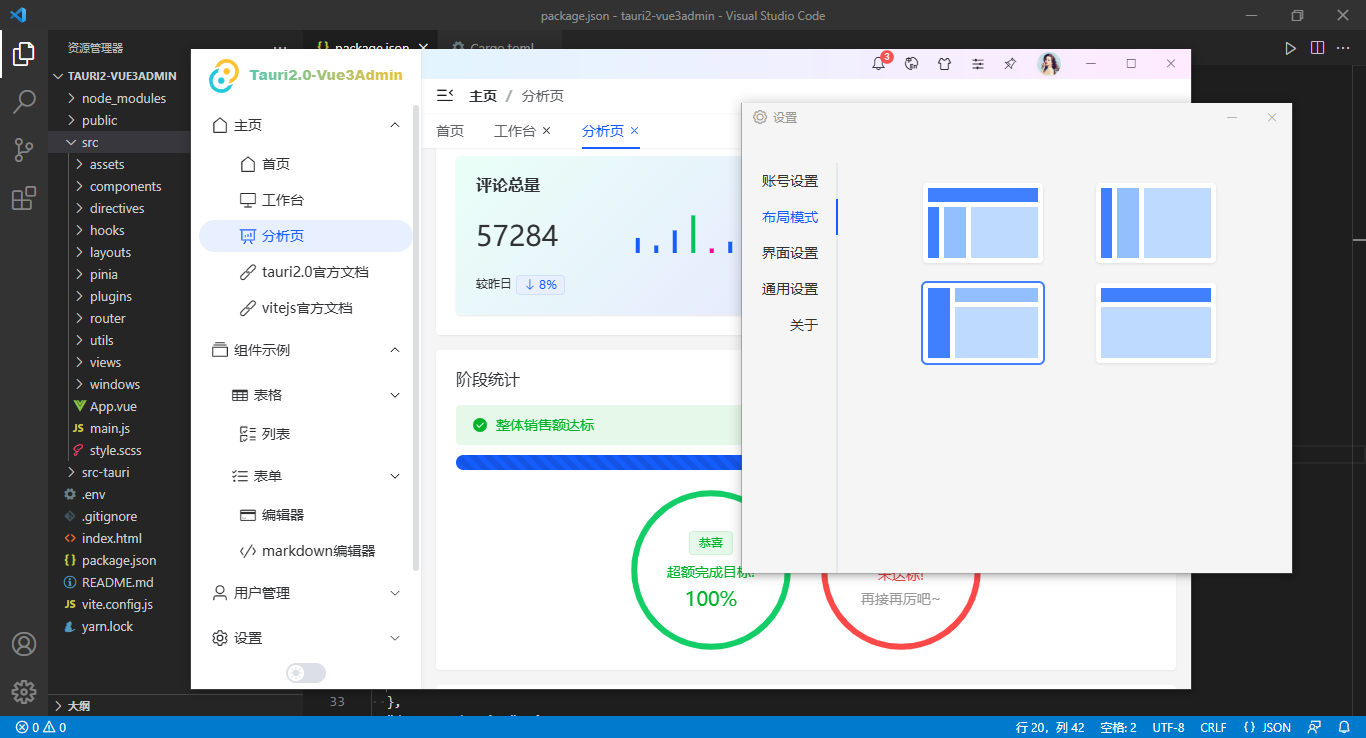Pin the window using the pin icon
This screenshot has height=738, width=1366.
click(x=1010, y=62)
